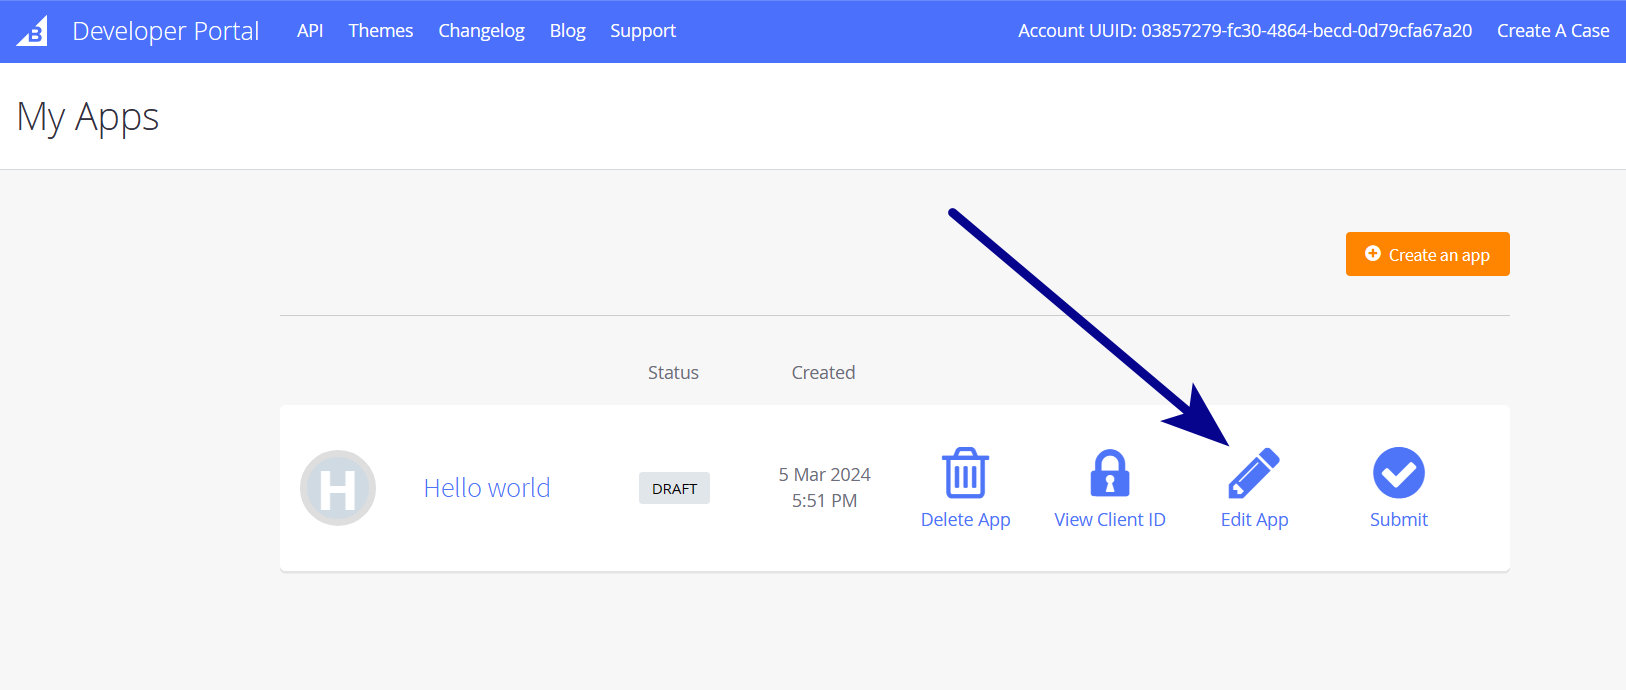The width and height of the screenshot is (1626, 690).
Task: Click the Hello world app avatar
Action: point(338,488)
